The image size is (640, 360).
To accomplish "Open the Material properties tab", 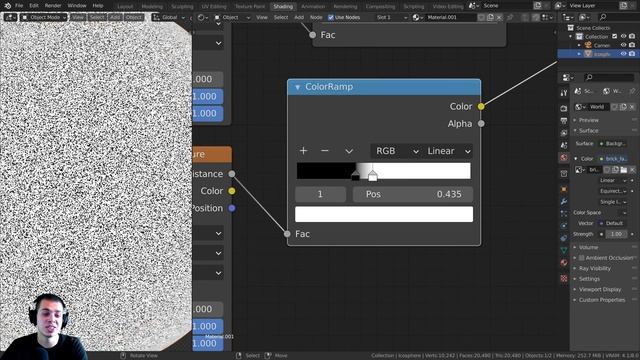I will point(564,262).
